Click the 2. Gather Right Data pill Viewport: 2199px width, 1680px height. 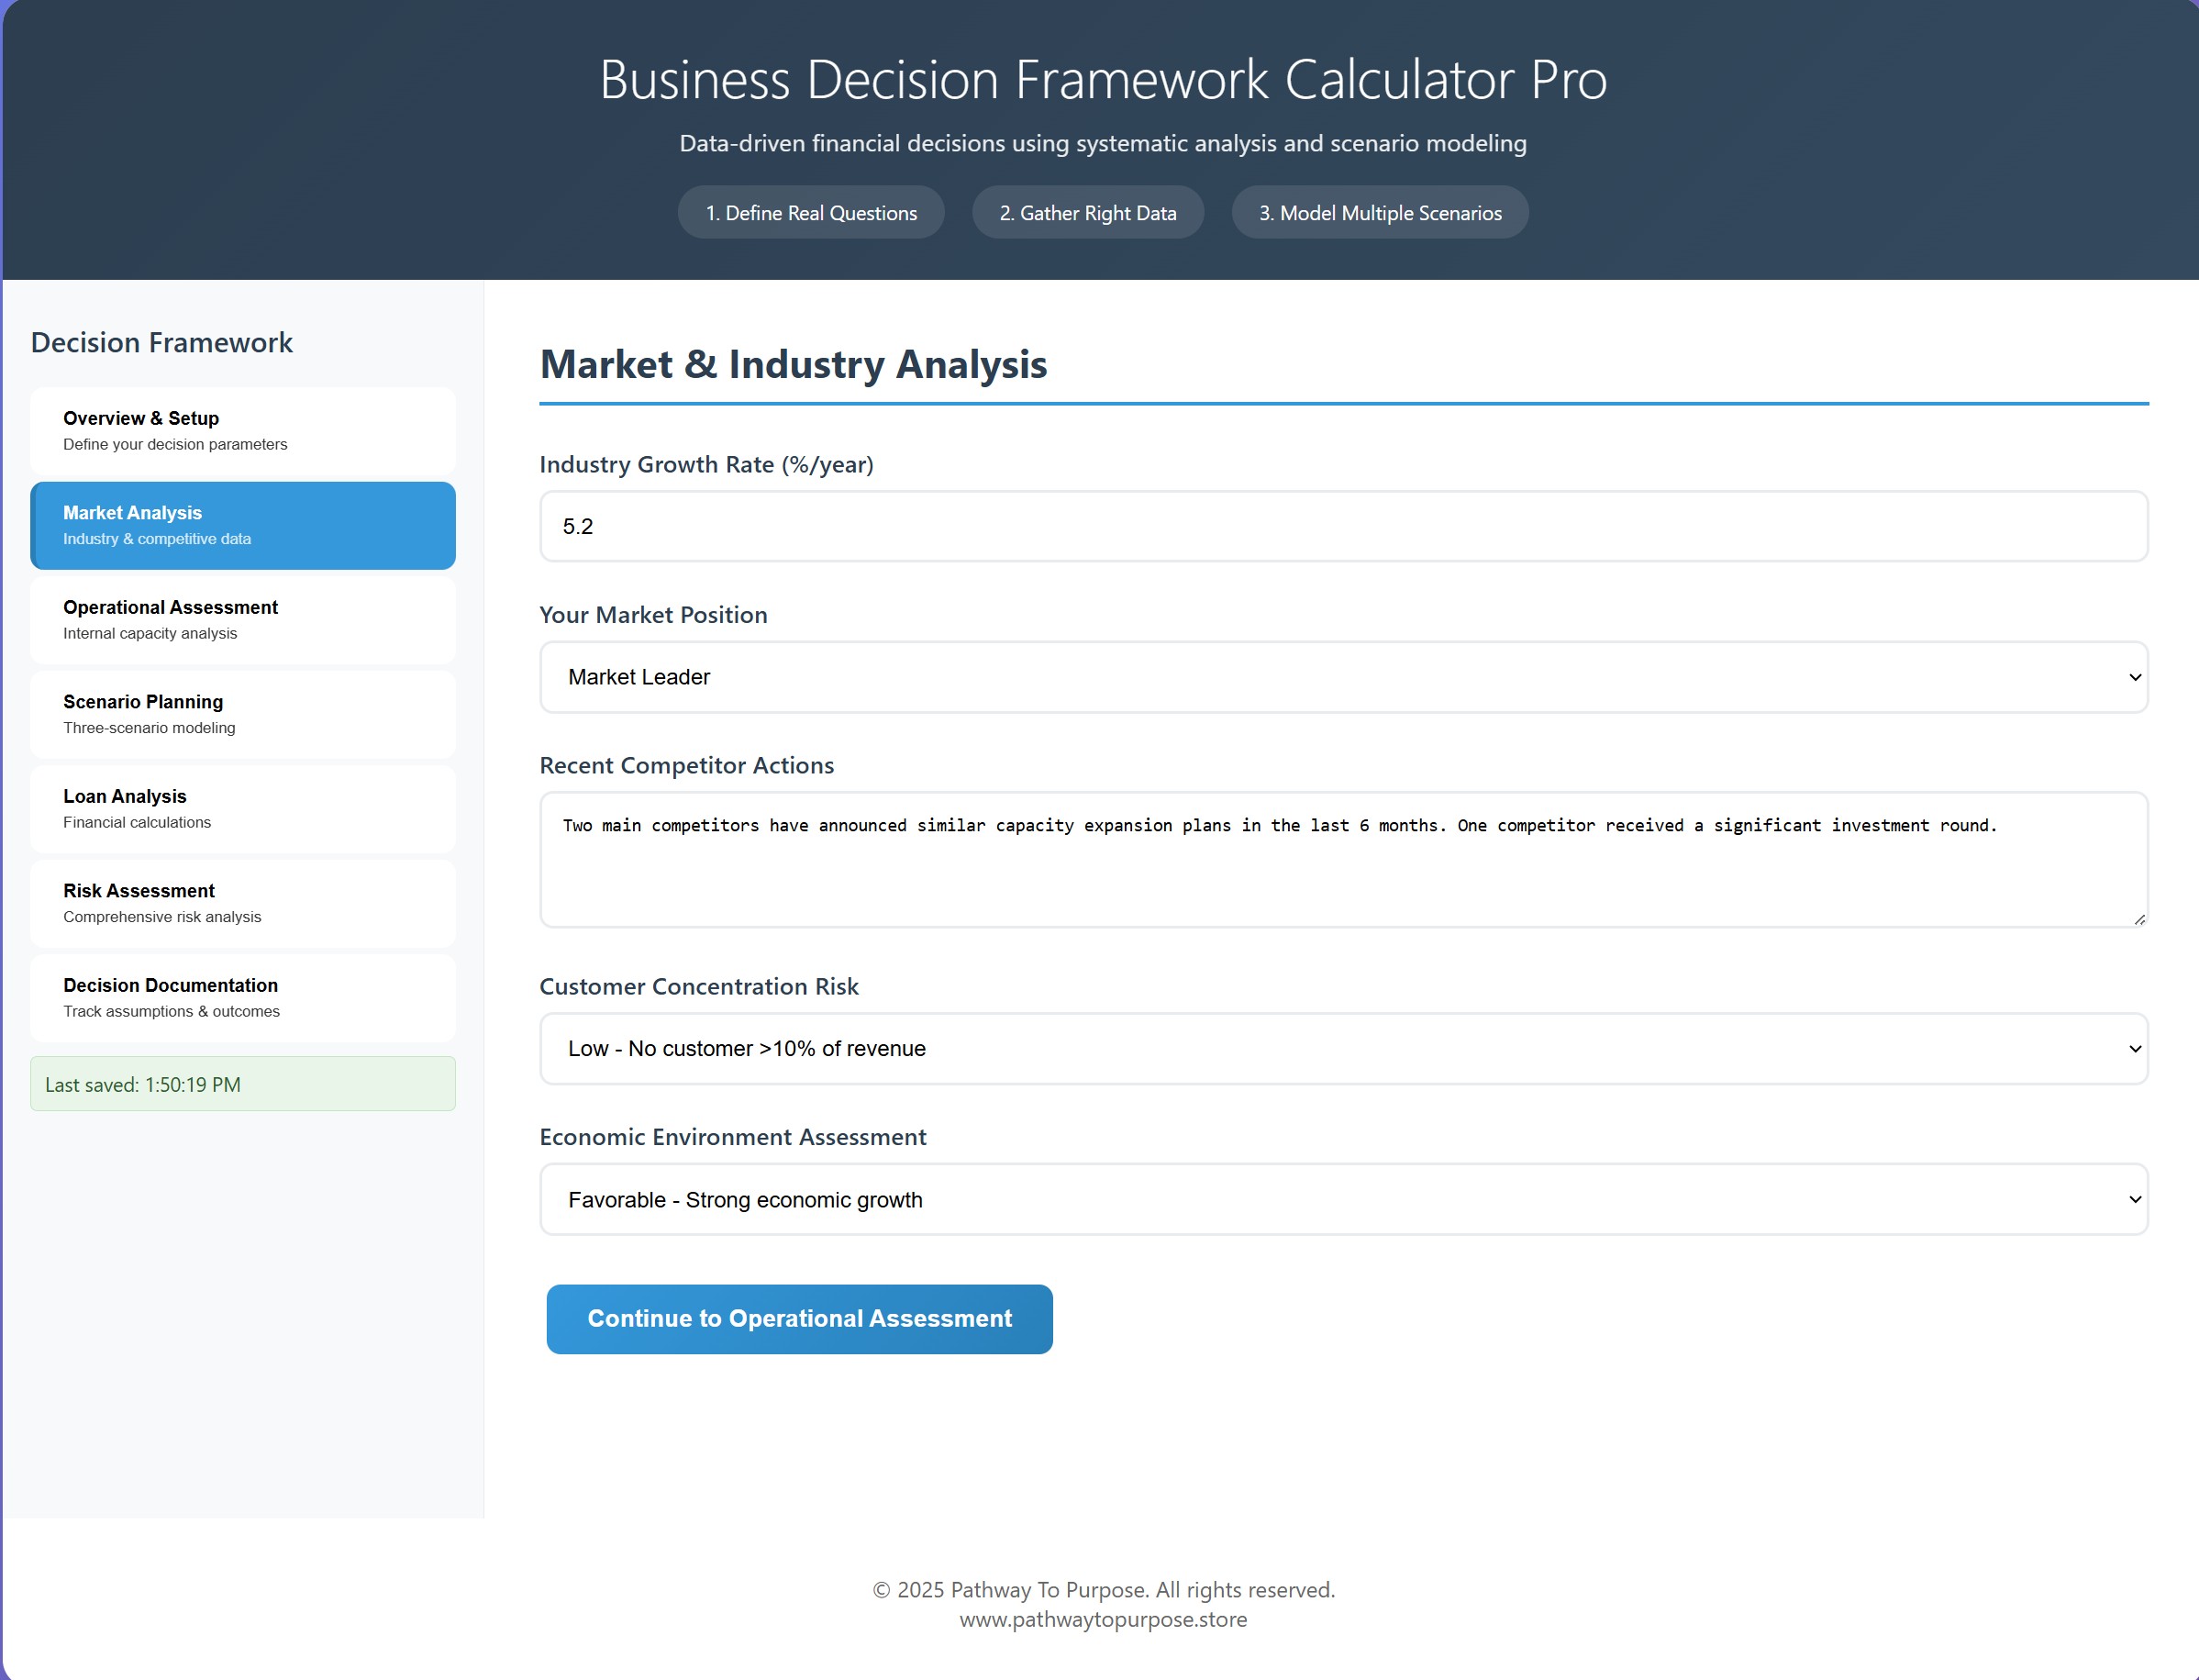(x=1088, y=212)
